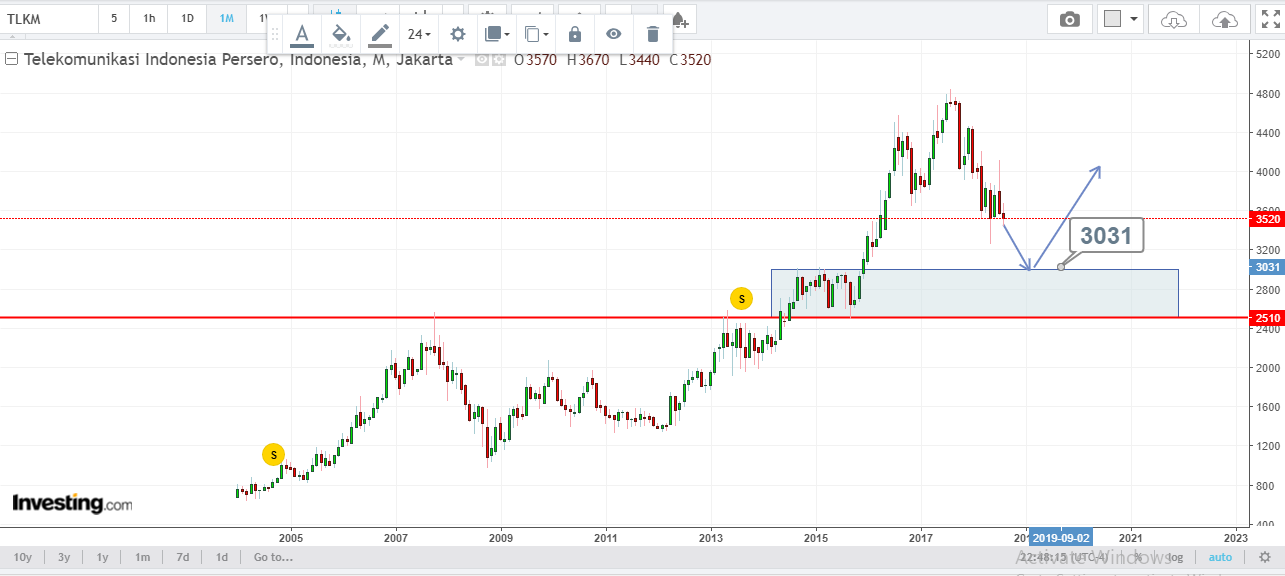Lock the selected drawing
This screenshot has width=1285, height=576.
(x=575, y=34)
